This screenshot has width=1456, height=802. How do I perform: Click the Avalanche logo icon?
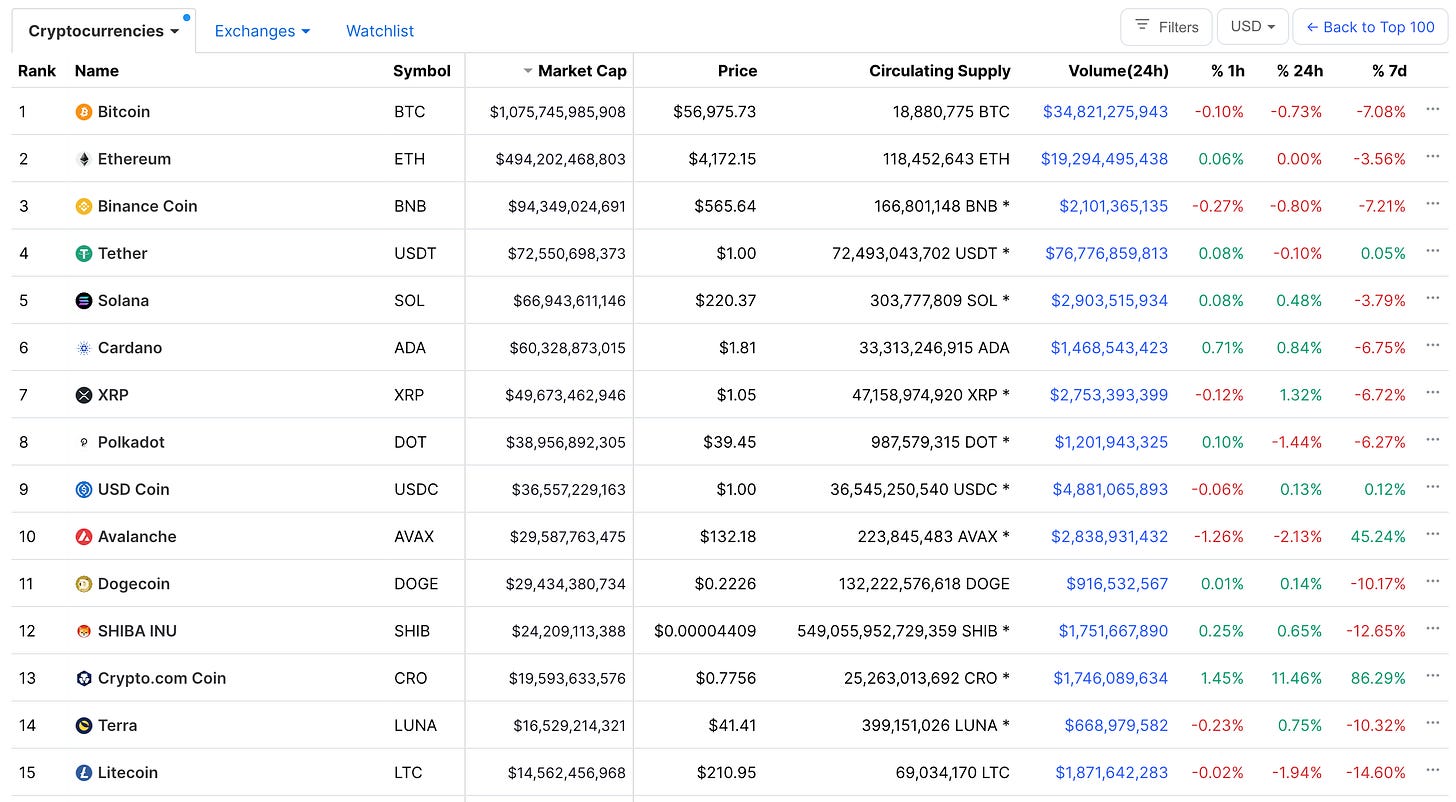click(x=84, y=536)
